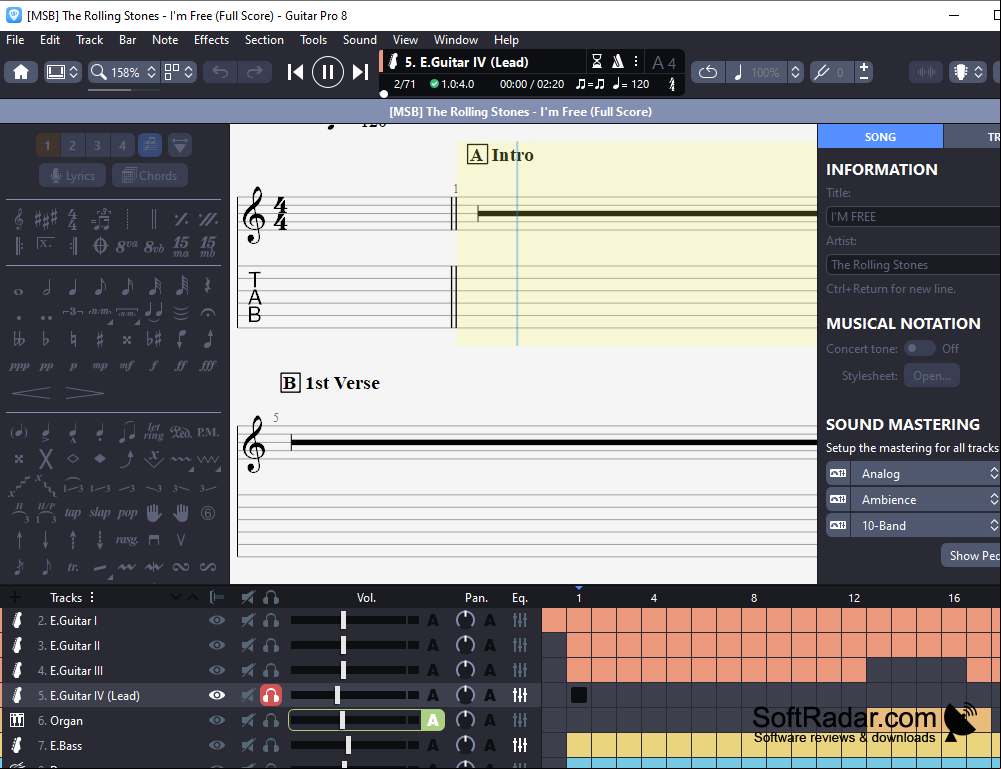The width and height of the screenshot is (1001, 769).
Task: Open the layout grid dropdown
Action: 179,71
